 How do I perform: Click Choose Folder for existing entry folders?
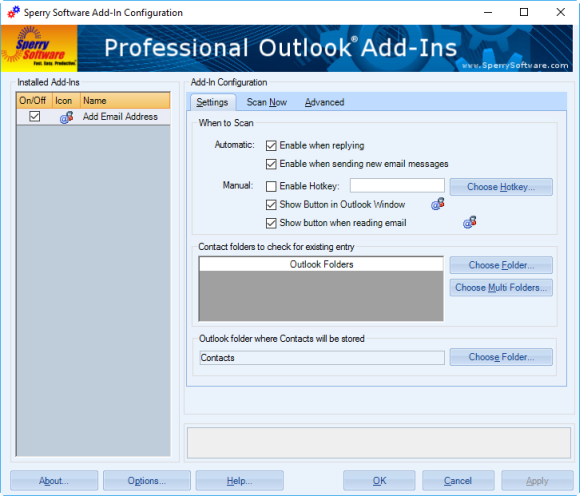click(501, 265)
